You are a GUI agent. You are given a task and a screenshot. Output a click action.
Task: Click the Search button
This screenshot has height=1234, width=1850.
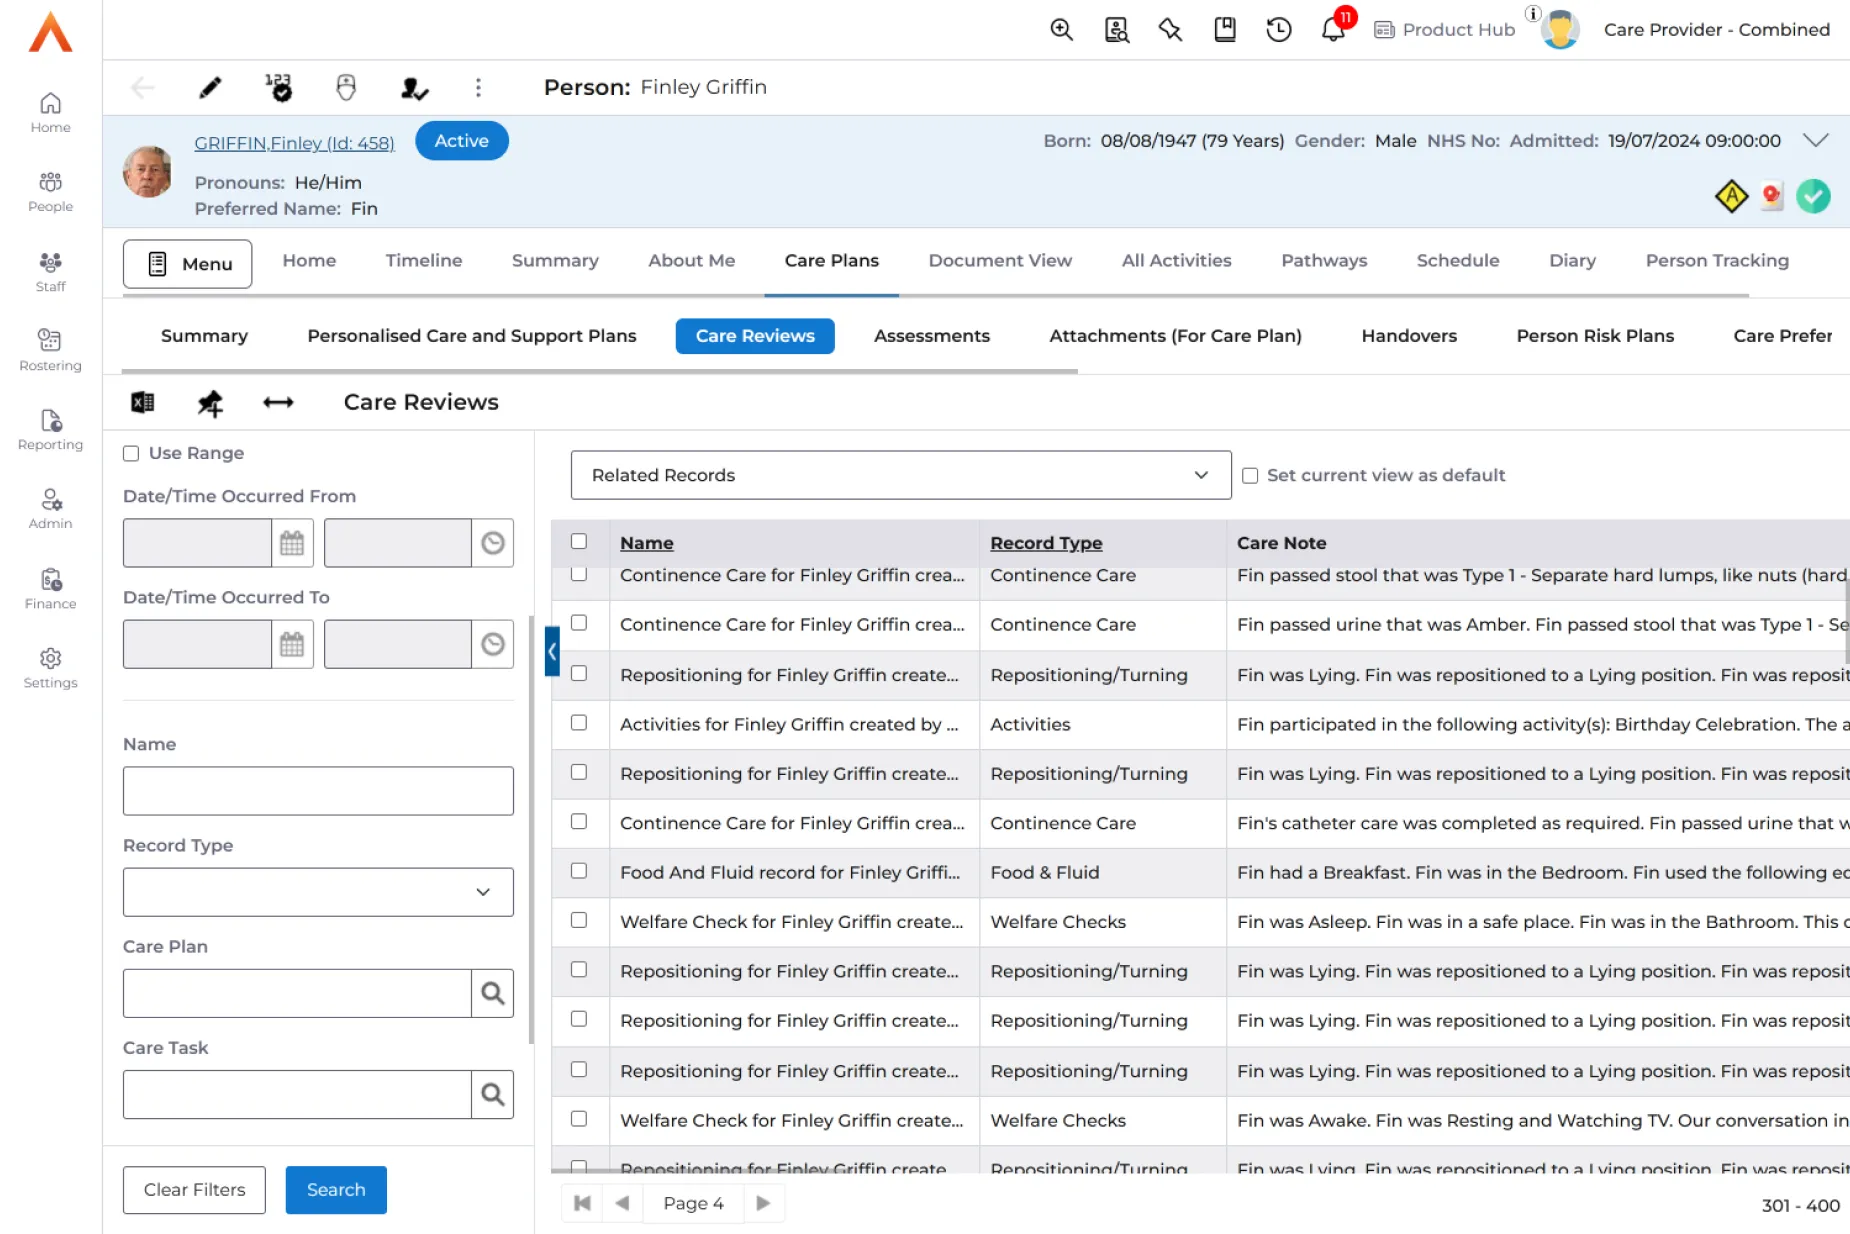coord(336,1190)
